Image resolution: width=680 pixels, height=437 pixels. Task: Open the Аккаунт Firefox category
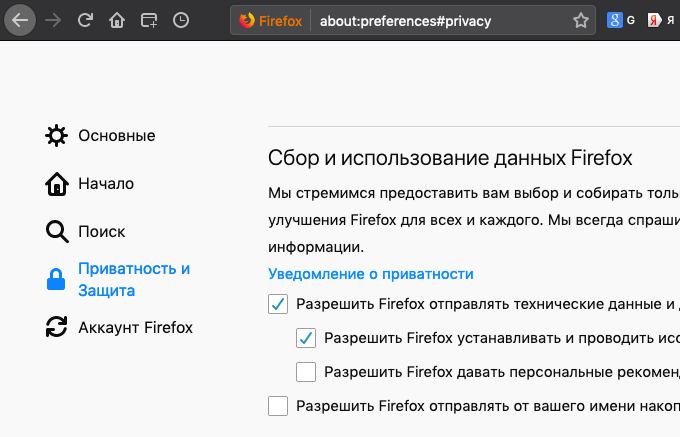click(135, 327)
